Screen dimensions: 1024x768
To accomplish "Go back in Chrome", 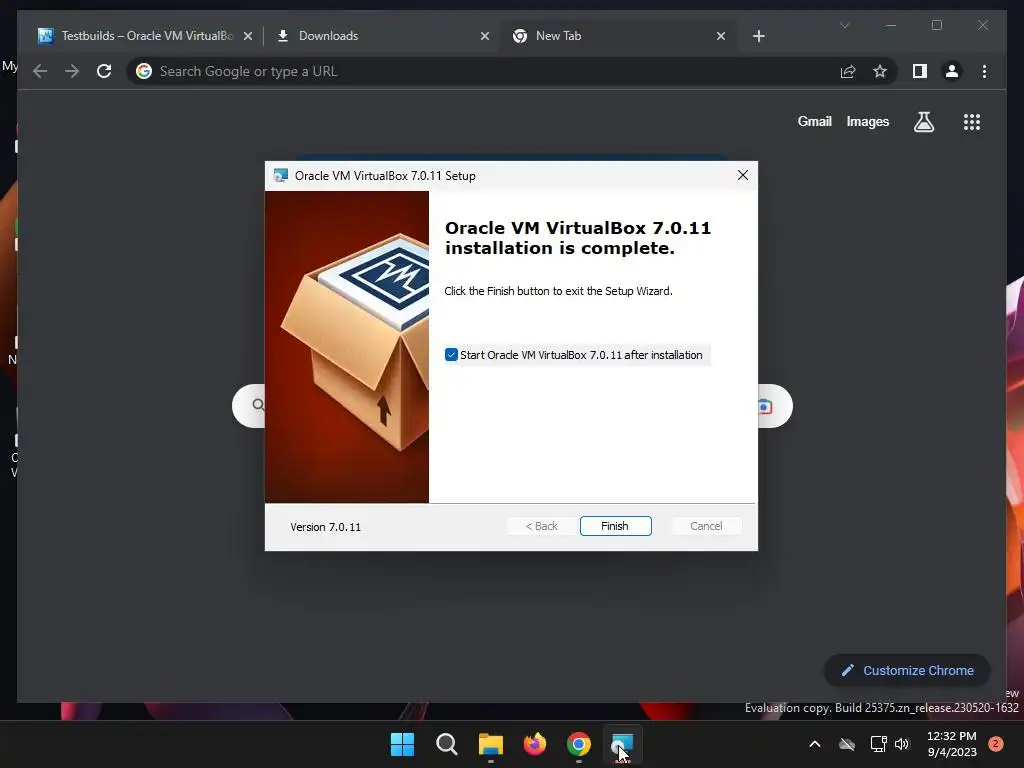I will [x=40, y=71].
